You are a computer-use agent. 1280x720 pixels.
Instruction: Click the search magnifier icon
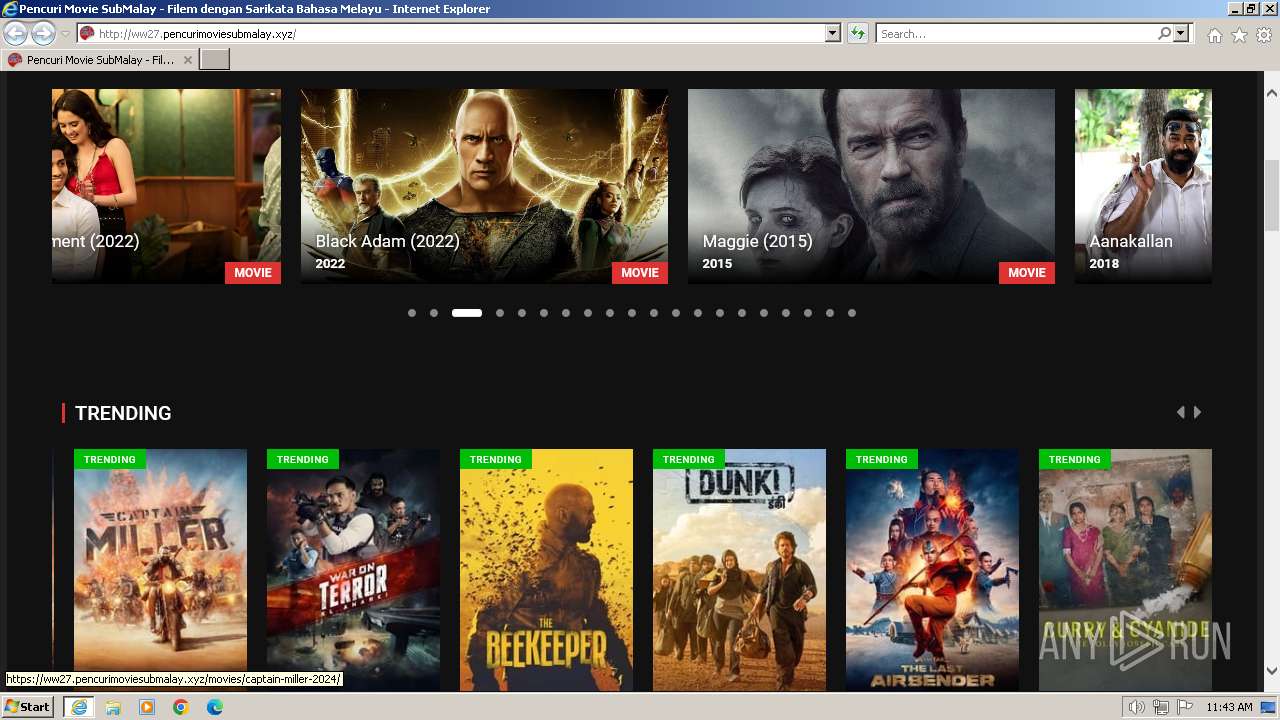[1164, 33]
